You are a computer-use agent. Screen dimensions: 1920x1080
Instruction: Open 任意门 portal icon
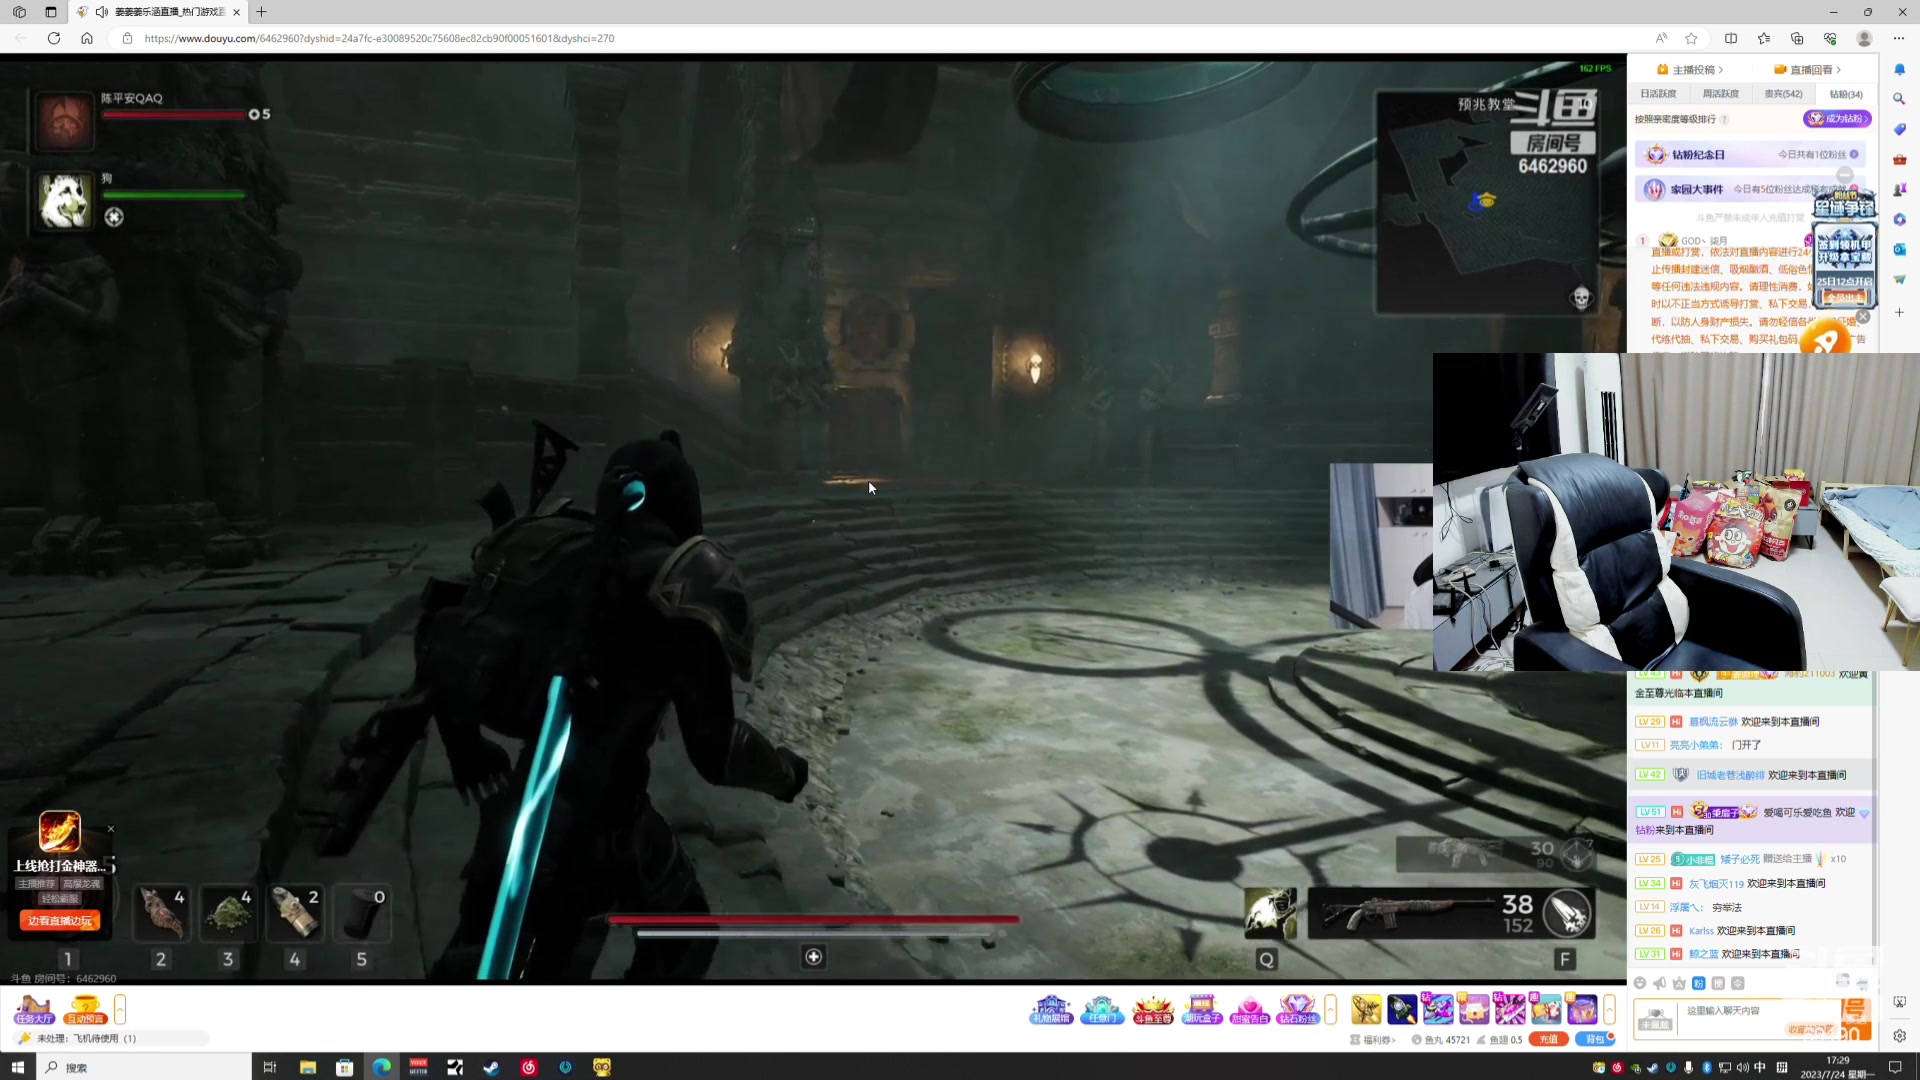1101,1010
